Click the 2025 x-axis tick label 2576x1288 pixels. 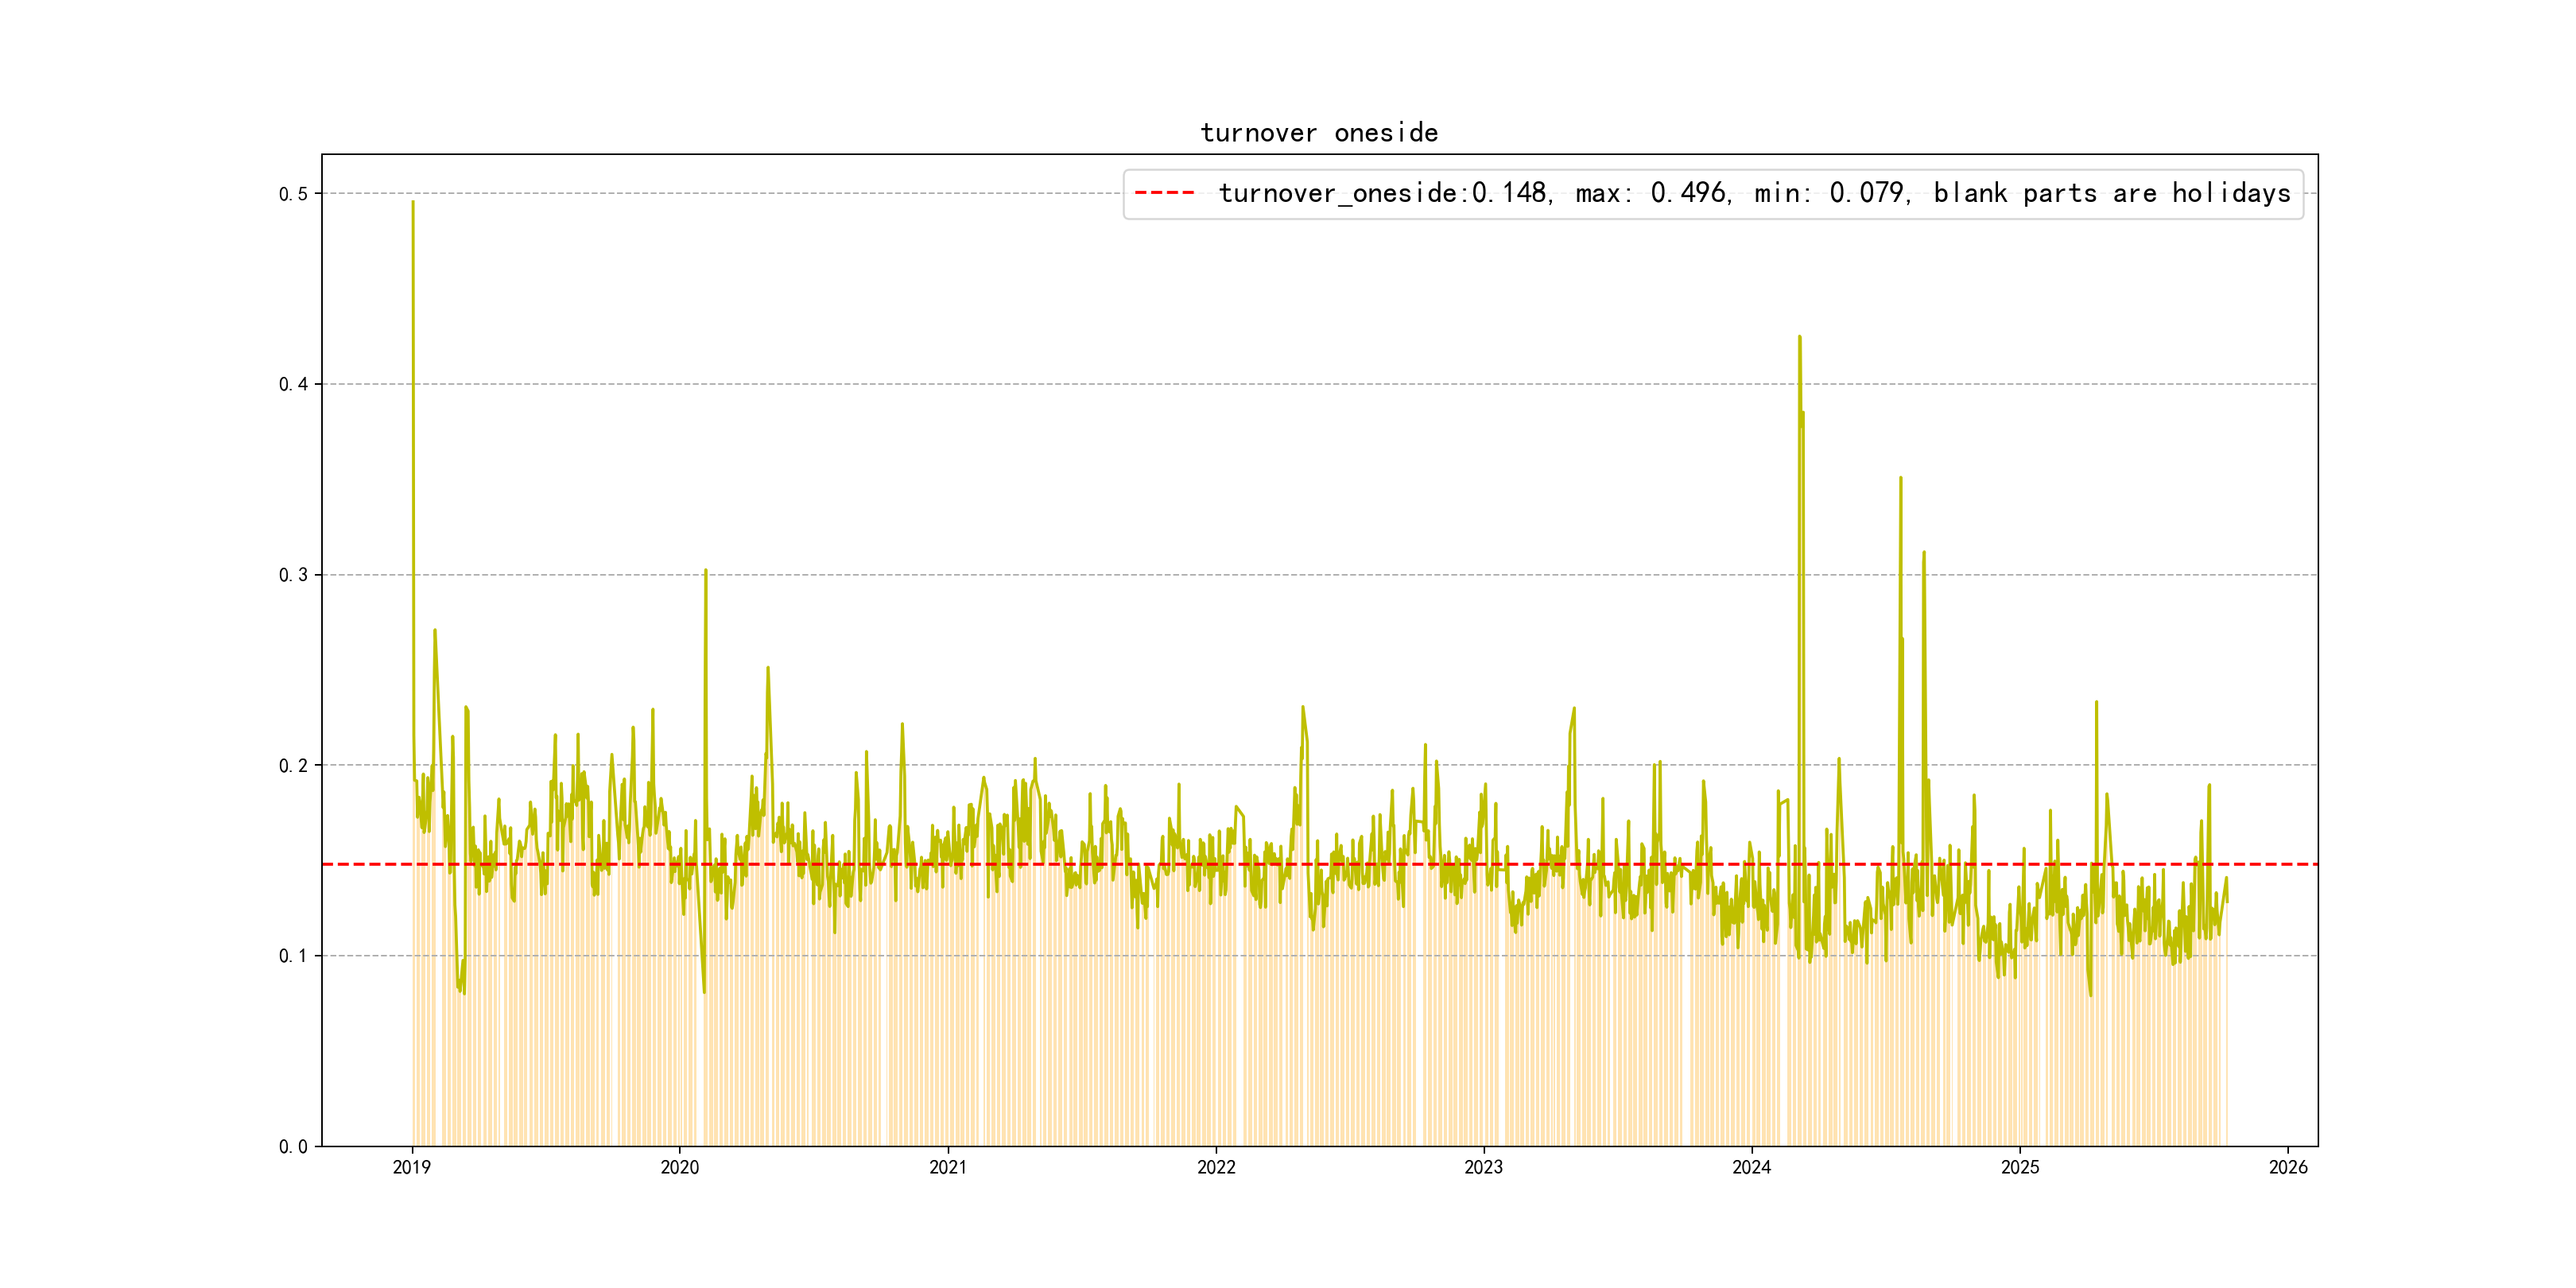(2020, 1167)
